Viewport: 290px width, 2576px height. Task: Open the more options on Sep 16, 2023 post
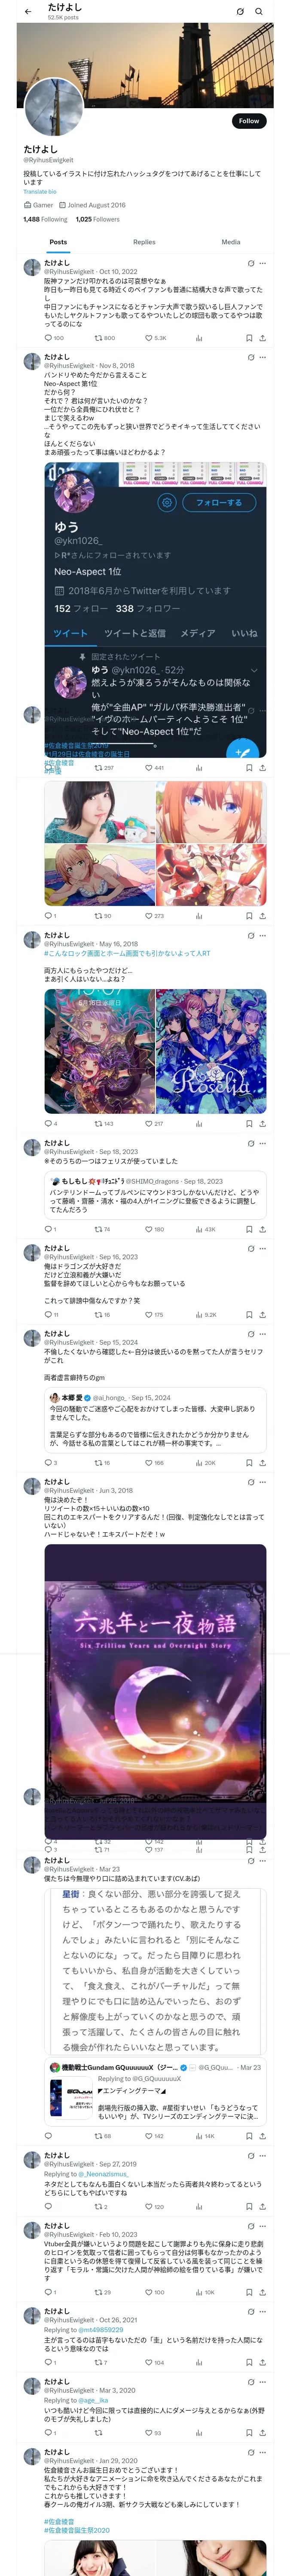262,1249
